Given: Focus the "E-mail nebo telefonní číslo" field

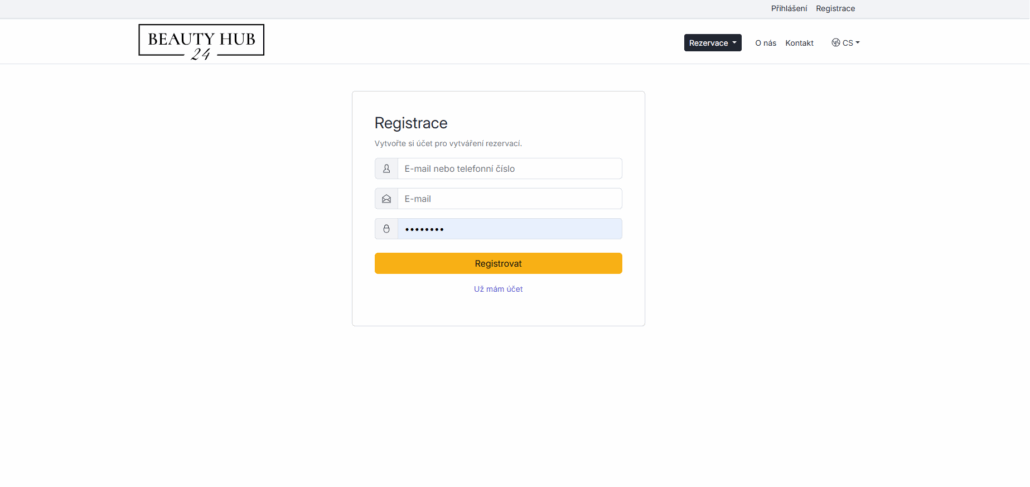Looking at the screenshot, I should point(509,169).
